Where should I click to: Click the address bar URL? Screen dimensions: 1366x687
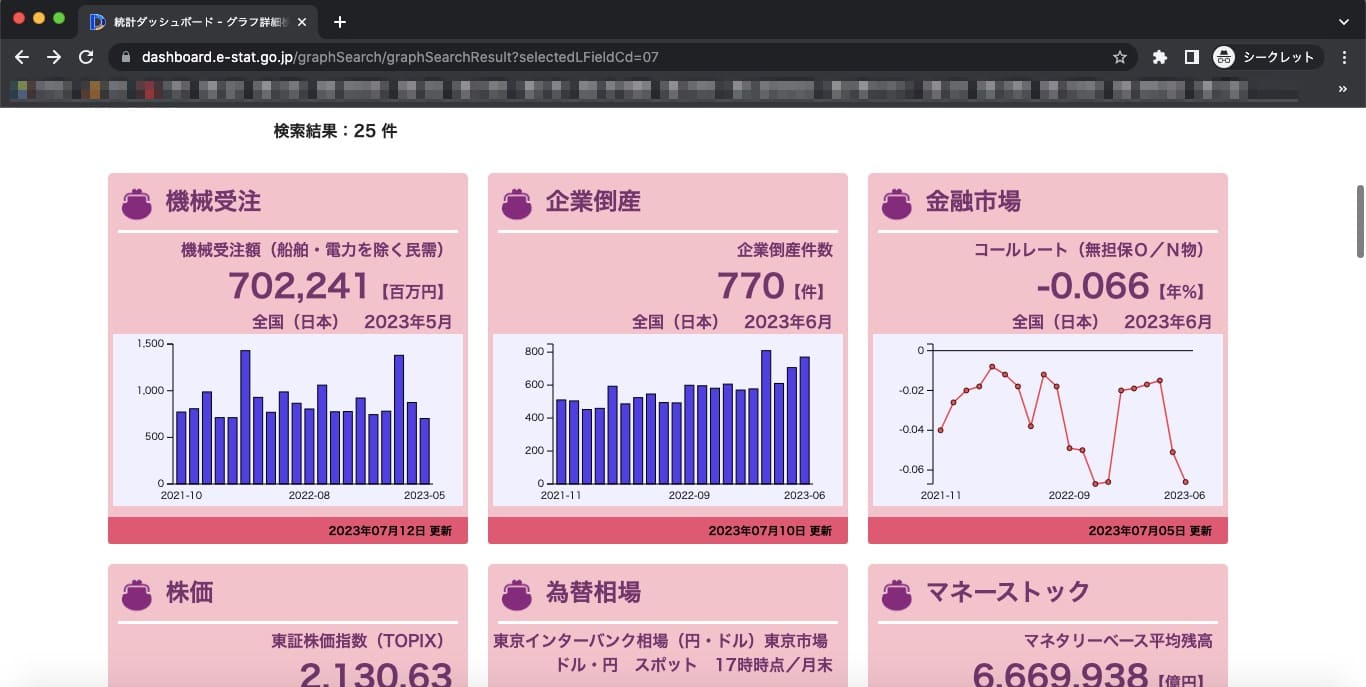[400, 57]
